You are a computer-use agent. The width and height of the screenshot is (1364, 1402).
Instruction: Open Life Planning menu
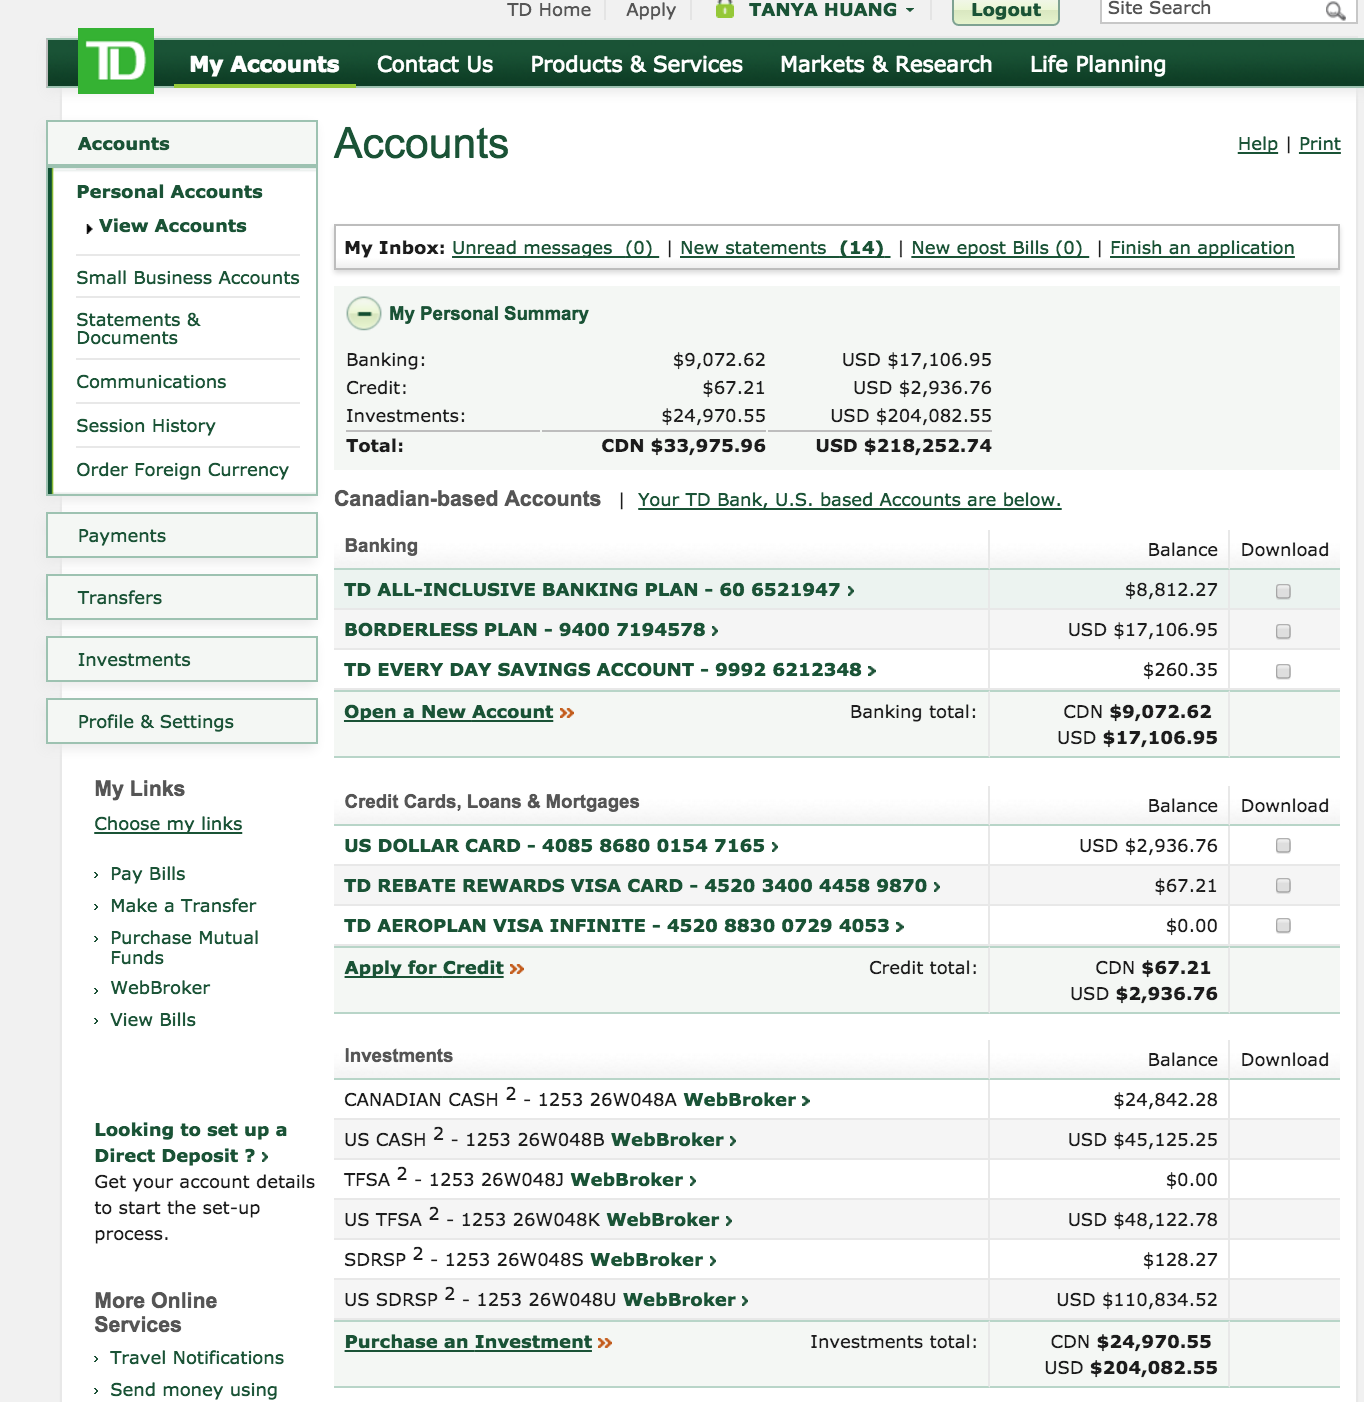click(x=1098, y=64)
